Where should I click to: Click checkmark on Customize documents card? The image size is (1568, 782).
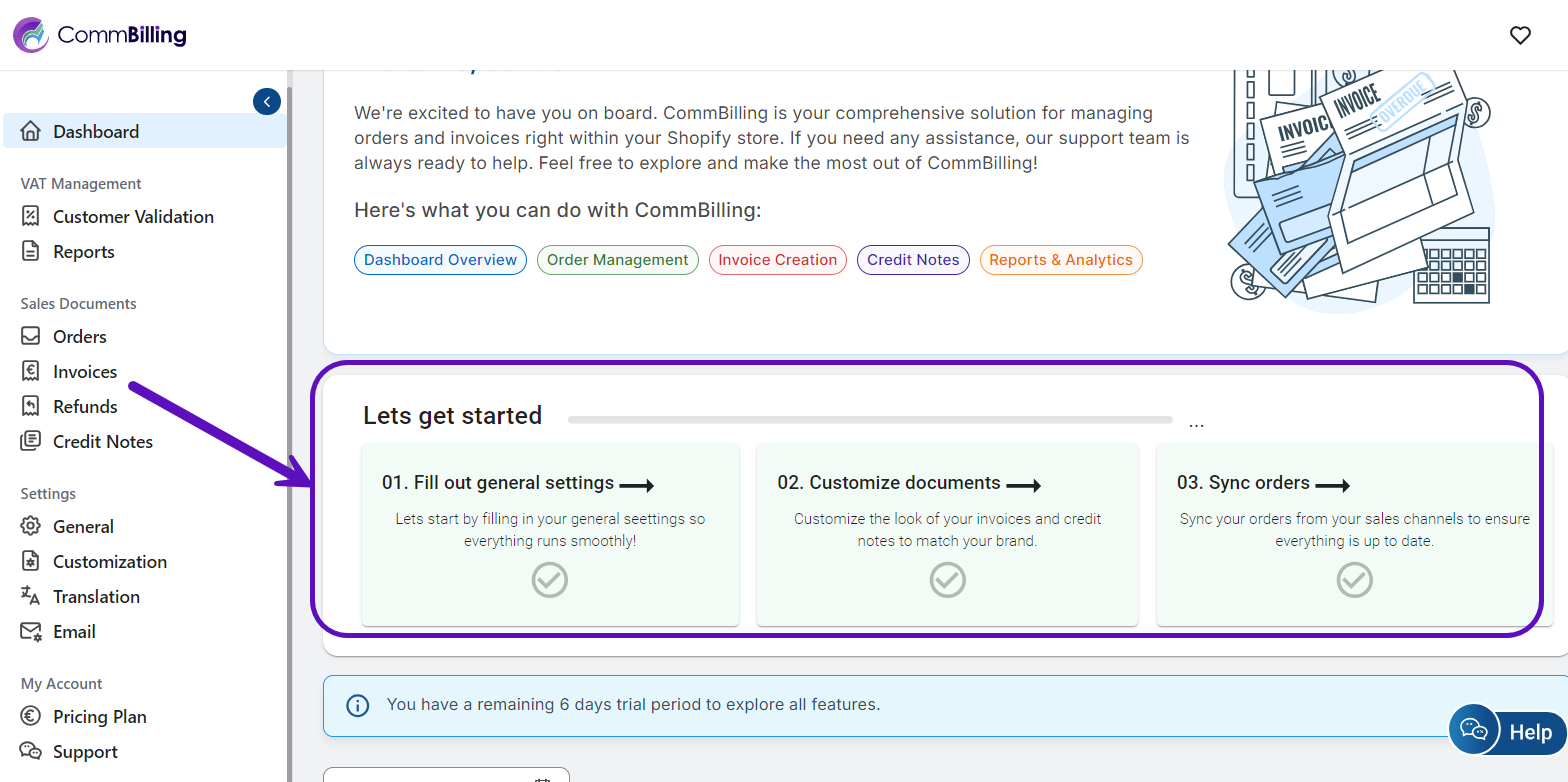[x=948, y=580]
